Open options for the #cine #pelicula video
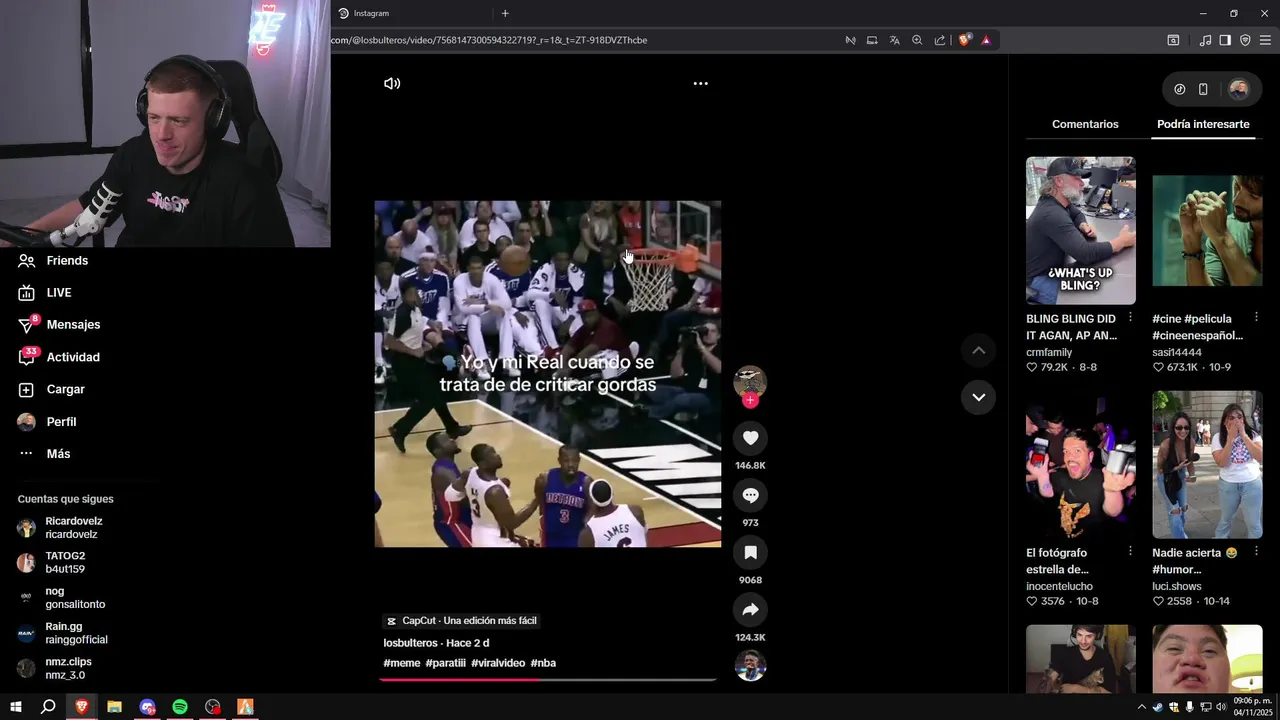Viewport: 1280px width, 720px height. (x=1257, y=317)
